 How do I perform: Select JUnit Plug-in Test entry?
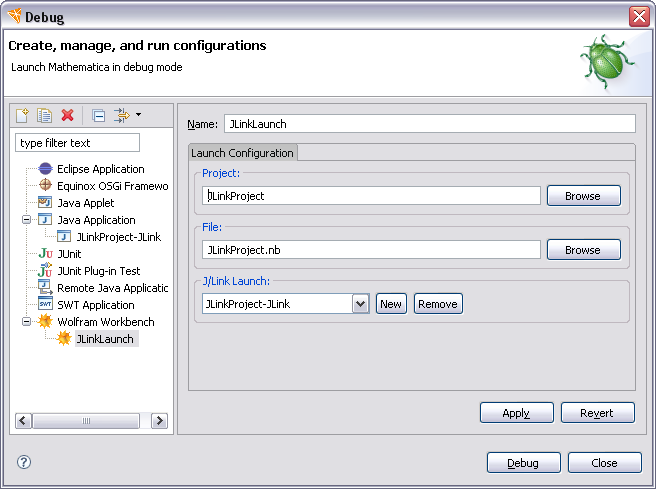point(99,271)
